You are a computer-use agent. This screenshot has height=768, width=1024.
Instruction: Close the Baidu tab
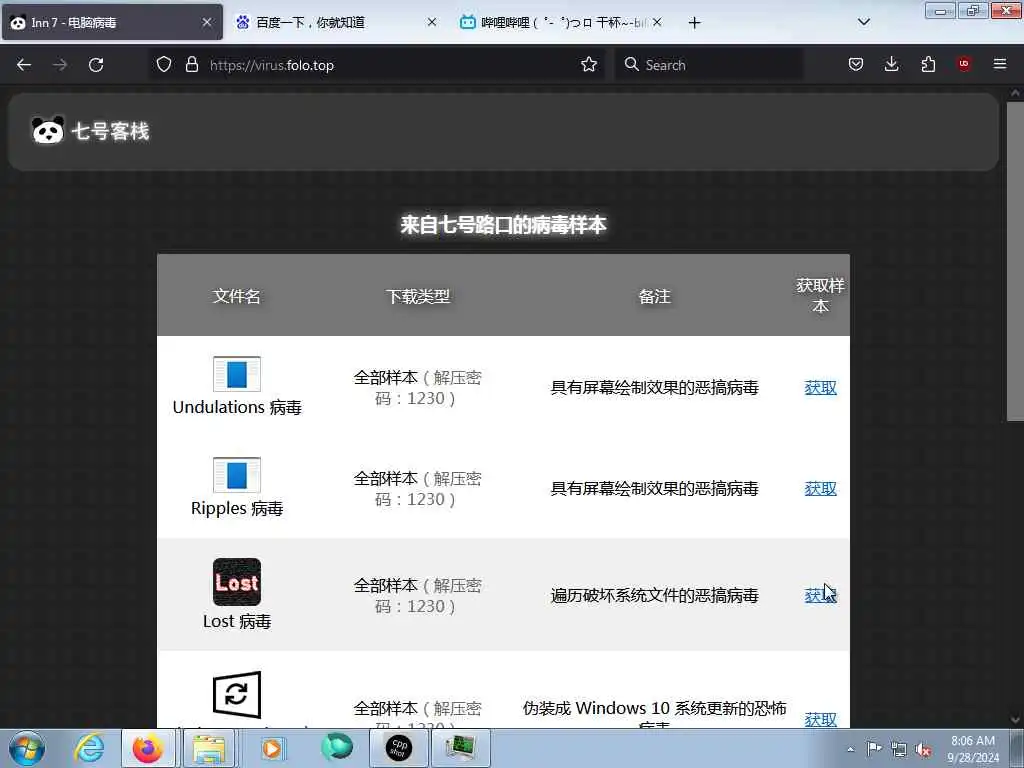(432, 22)
